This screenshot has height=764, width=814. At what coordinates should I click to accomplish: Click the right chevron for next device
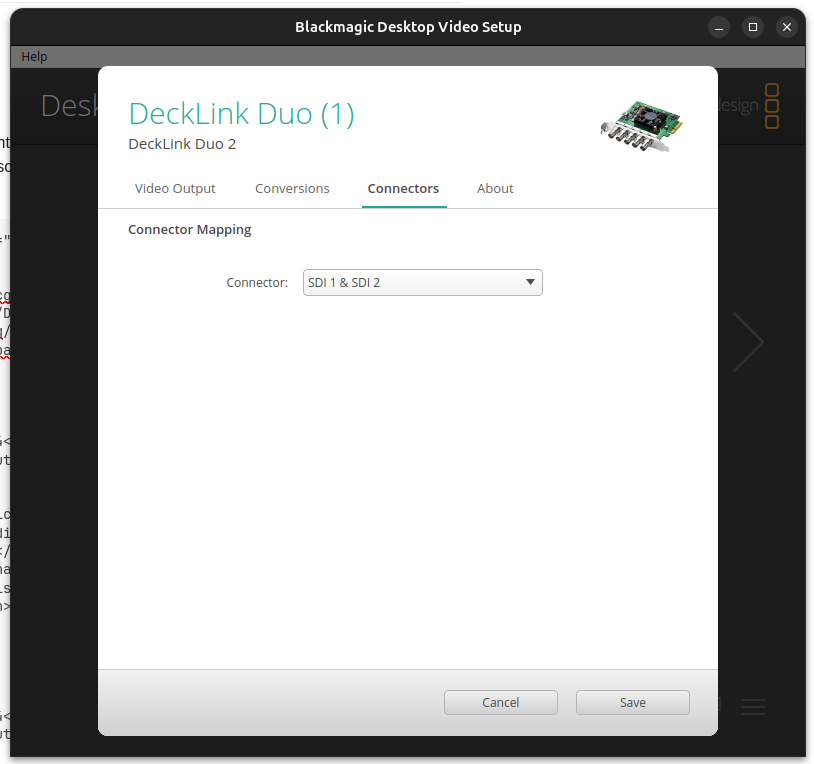pyautogui.click(x=748, y=342)
